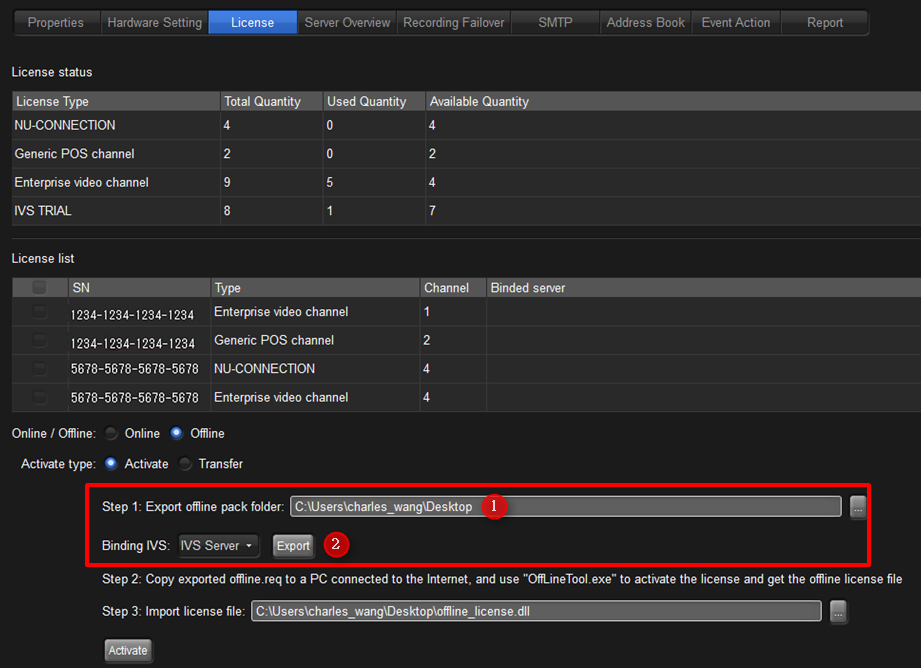Click the import license file path field
The image size is (921, 668).
[x=536, y=612]
